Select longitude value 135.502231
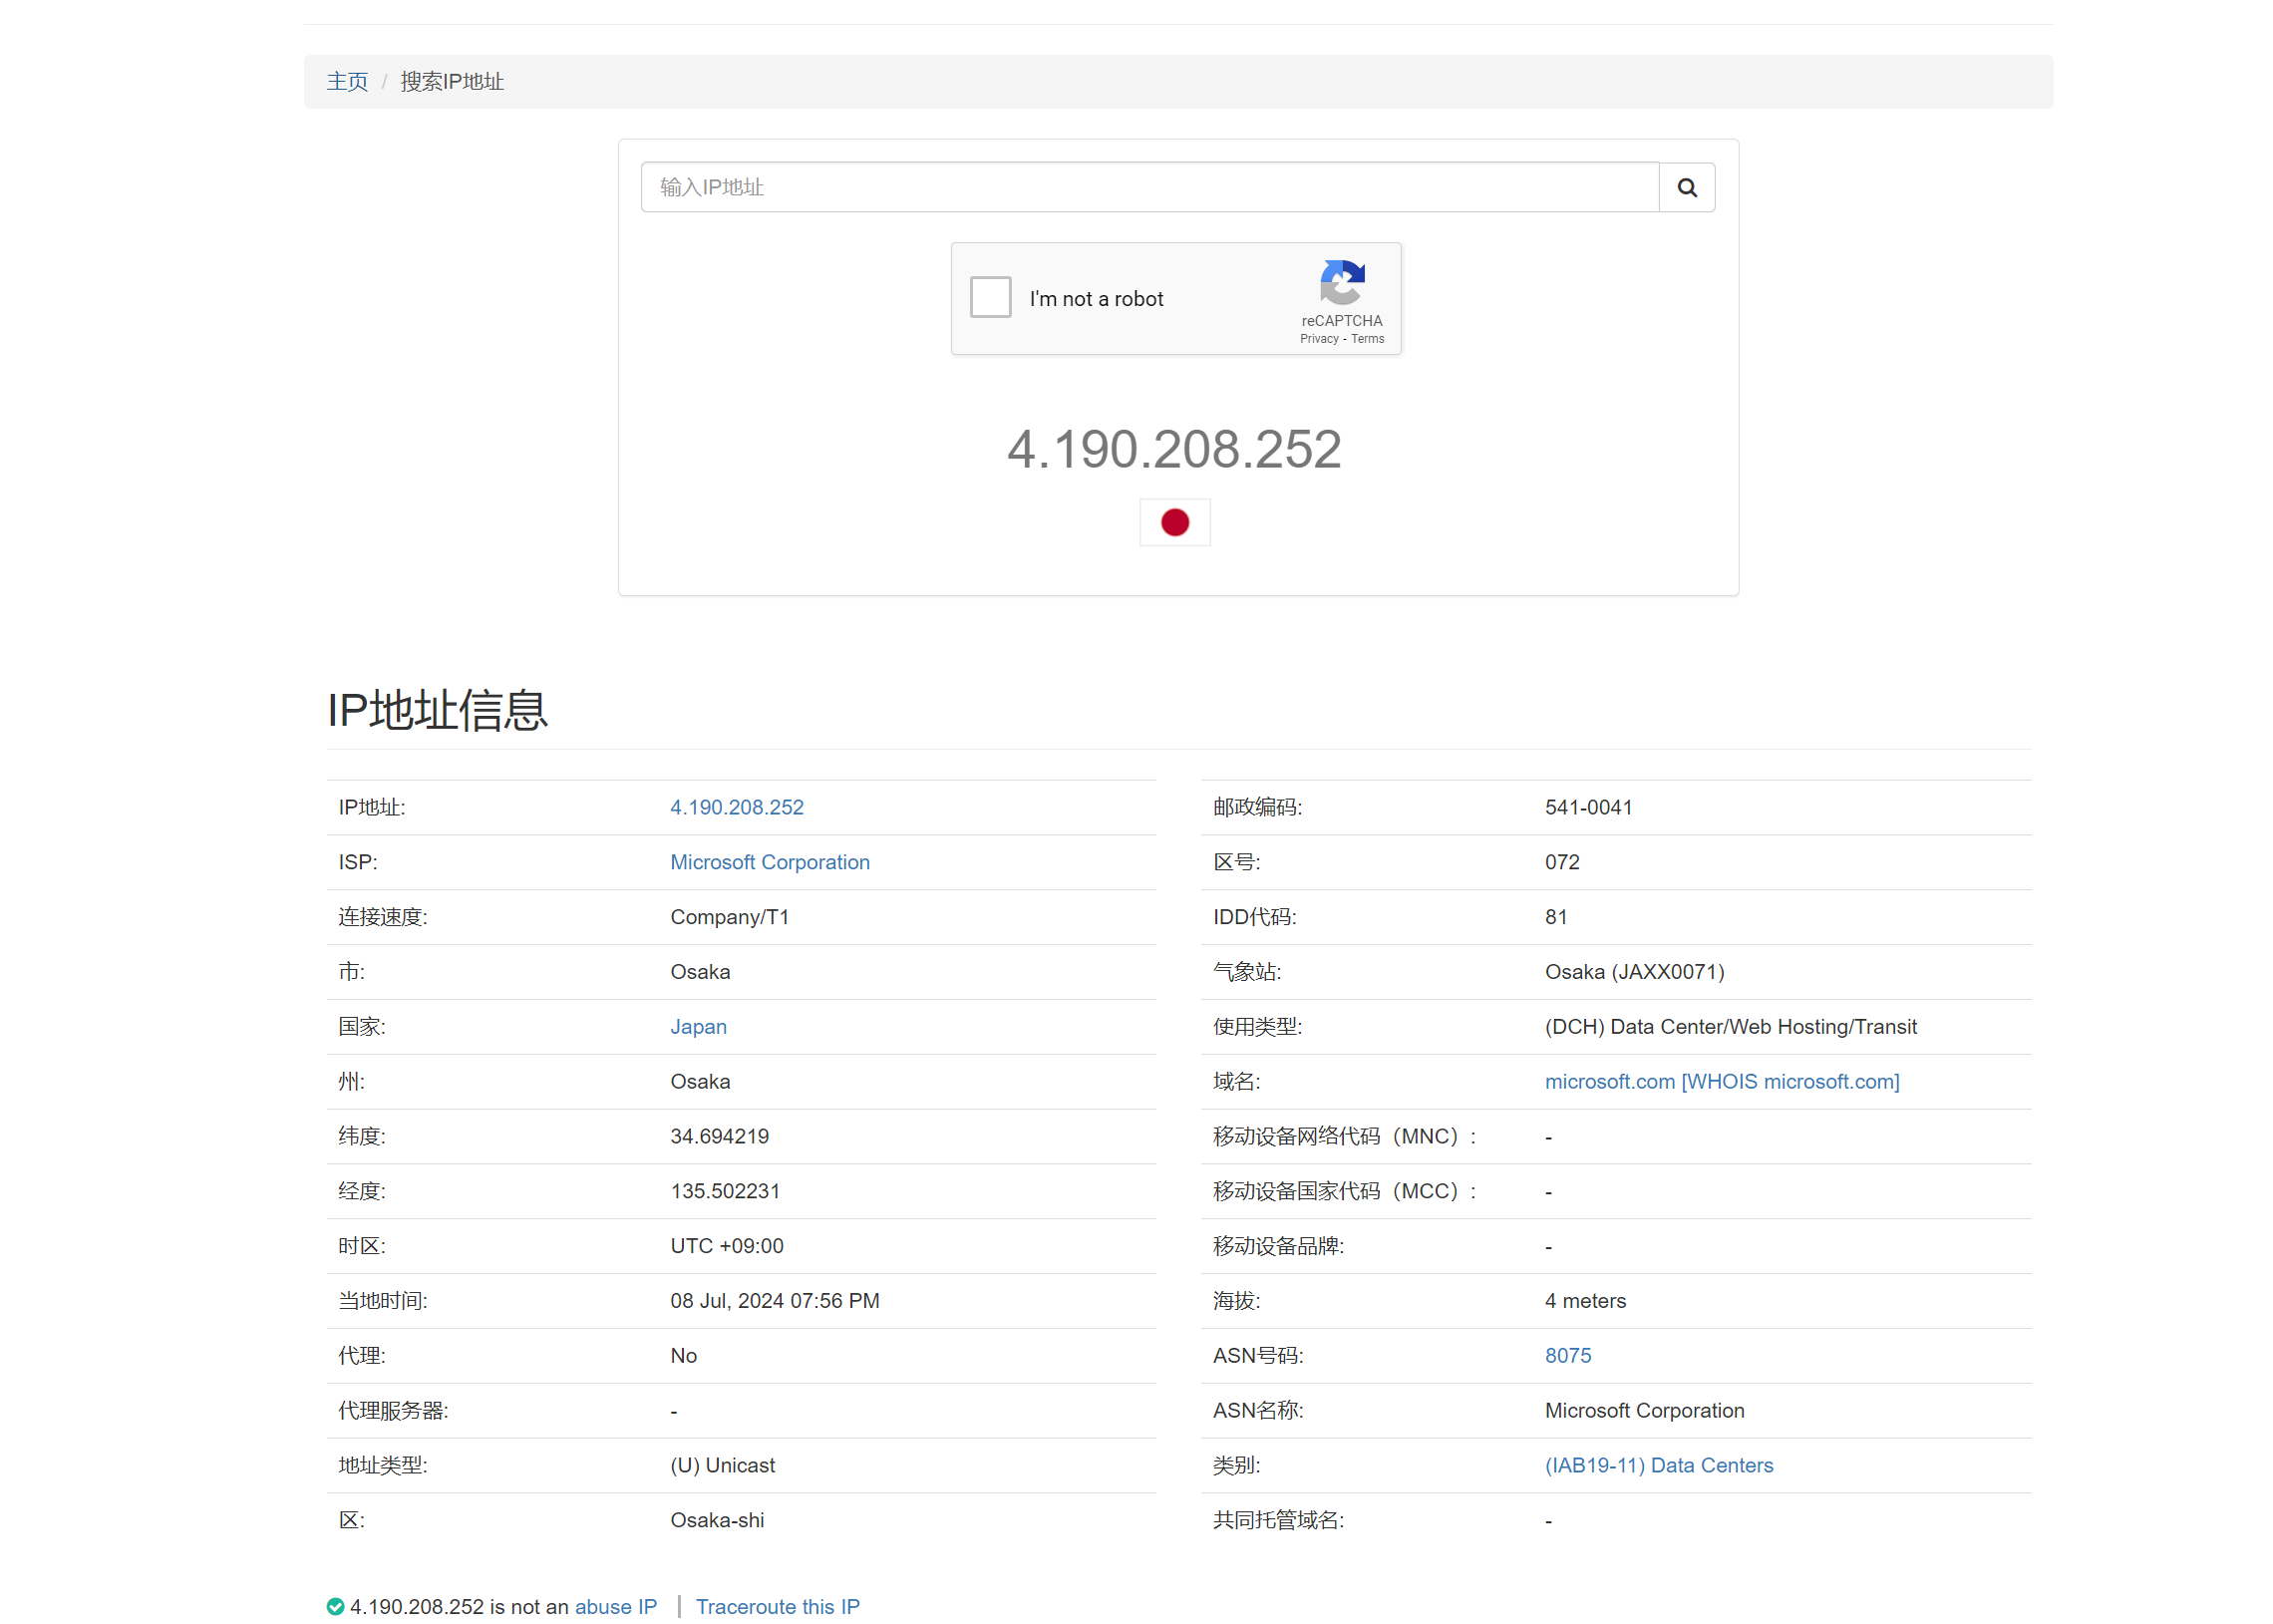This screenshot has height=1624, width=2273. 724,1191
